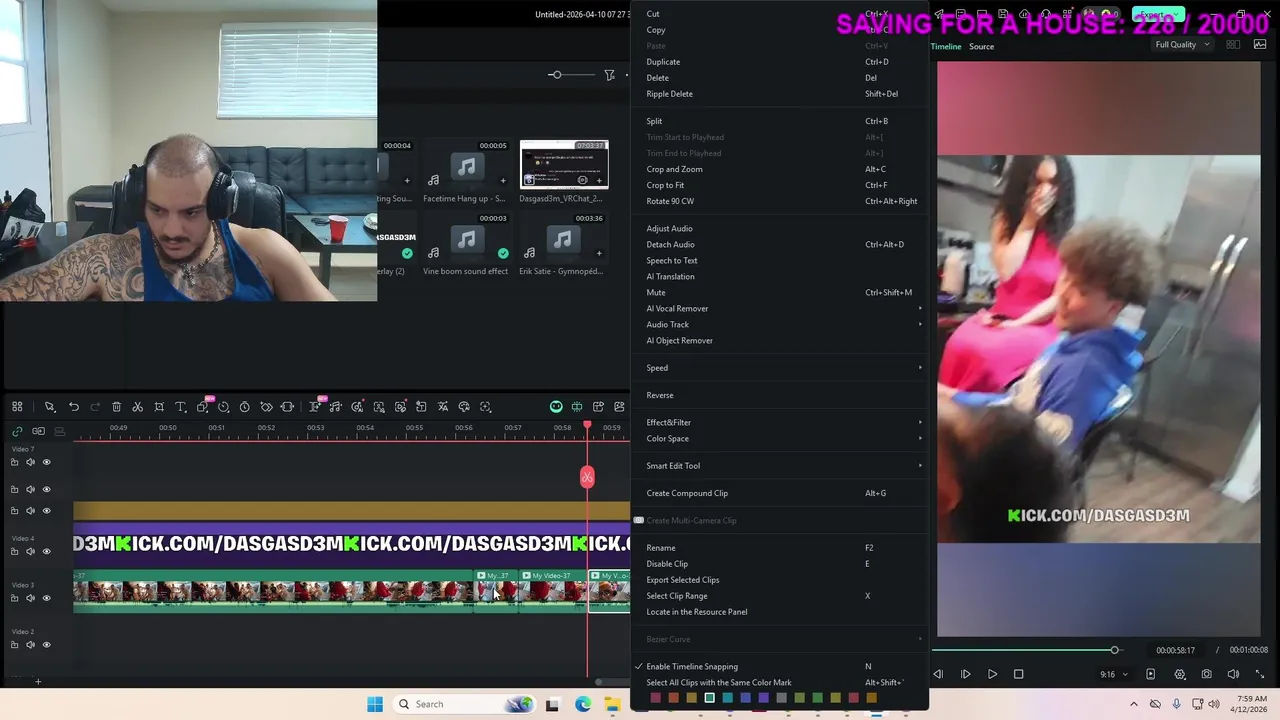
Task: Select the pointer tool in timeline toolbar
Action: click(x=49, y=407)
